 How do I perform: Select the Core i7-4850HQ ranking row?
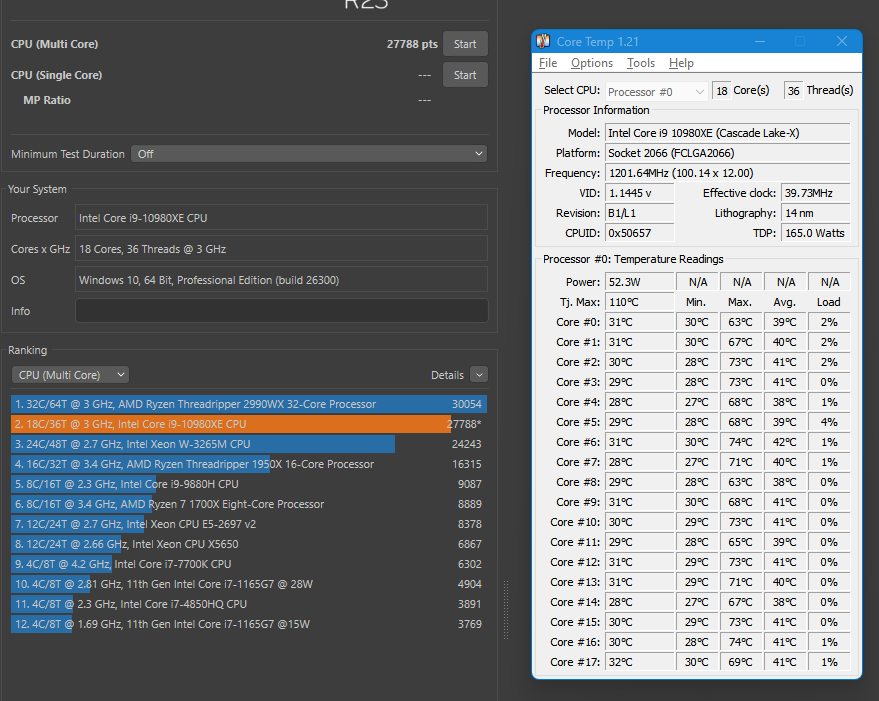[249, 604]
